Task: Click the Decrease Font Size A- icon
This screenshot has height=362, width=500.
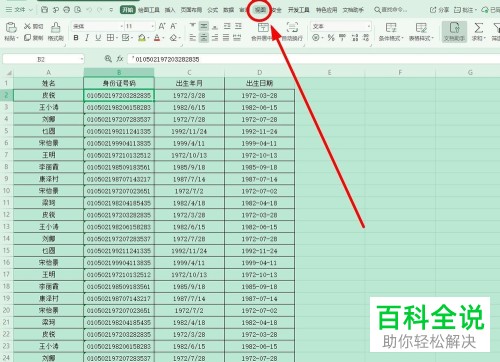Action: 174,26
